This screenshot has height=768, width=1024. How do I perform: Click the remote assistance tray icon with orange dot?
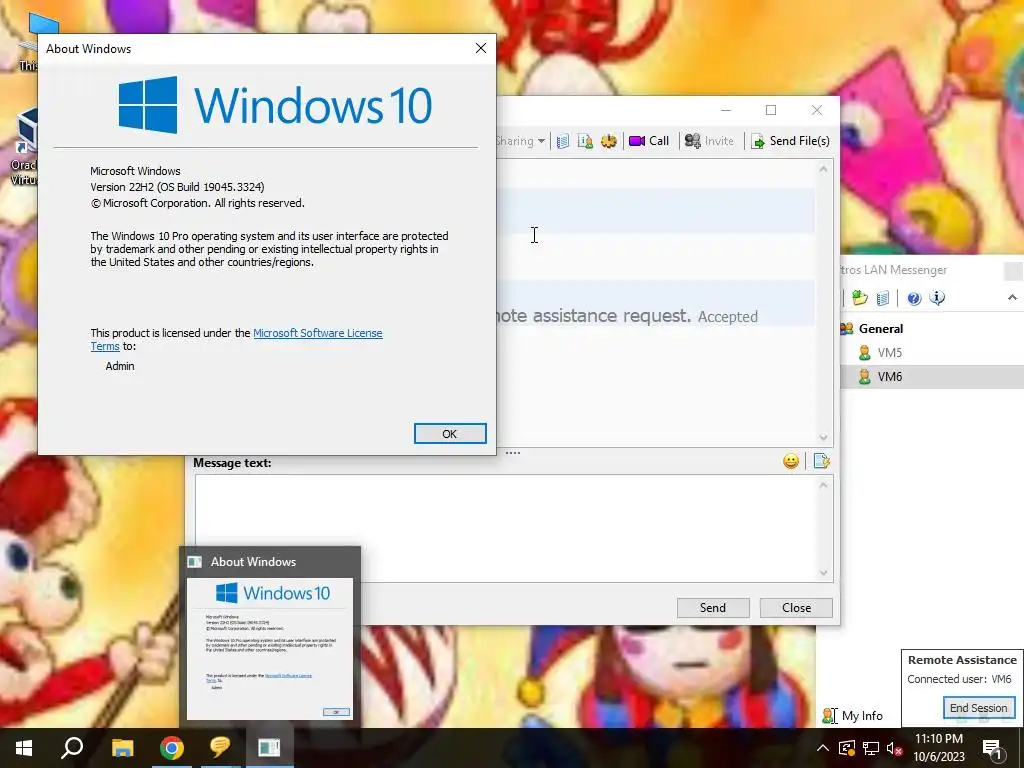click(x=847, y=748)
